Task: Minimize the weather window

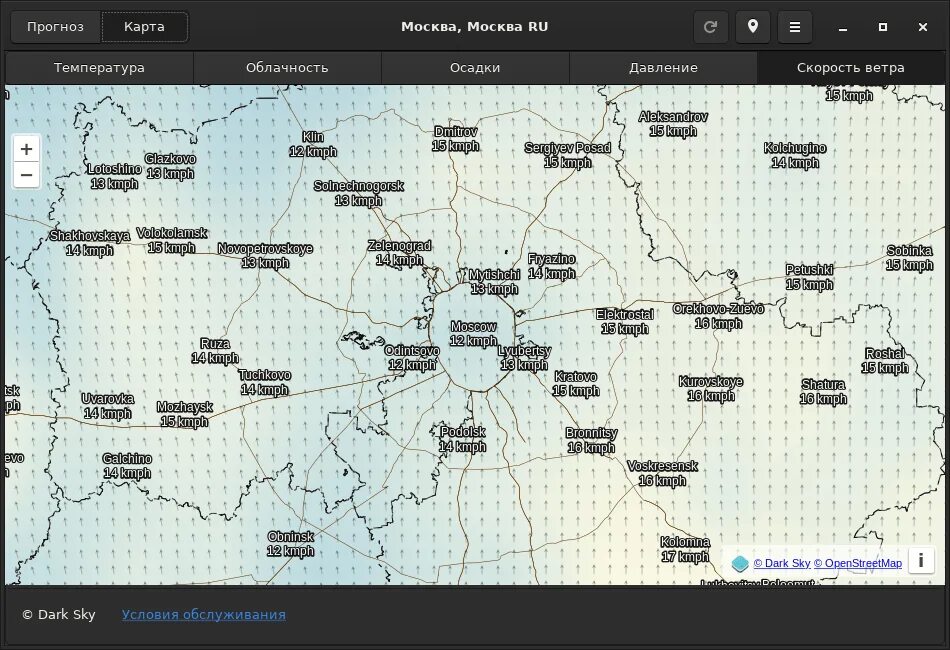Action: pyautogui.click(x=843, y=27)
